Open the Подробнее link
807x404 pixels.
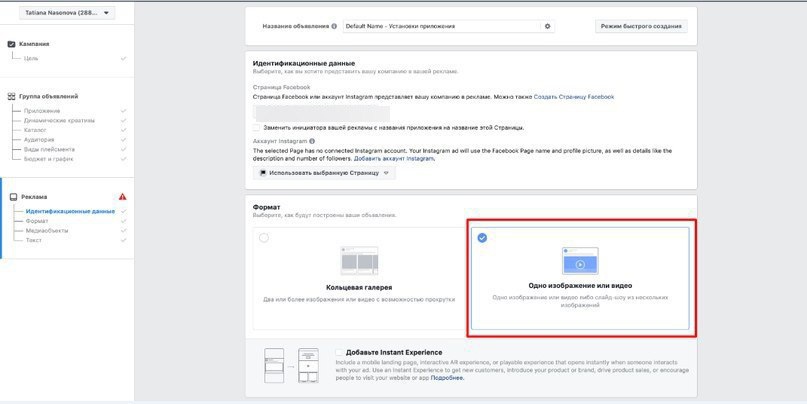point(447,378)
